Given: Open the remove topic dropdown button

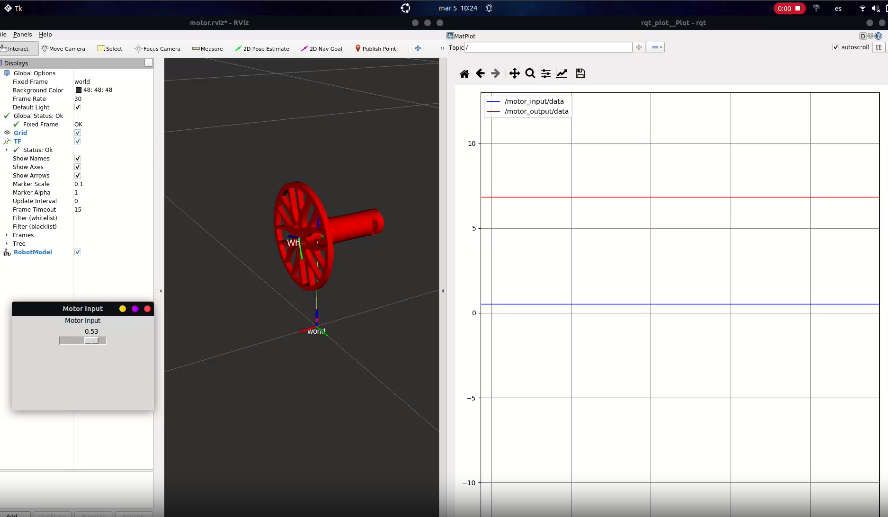Looking at the screenshot, I should 655,48.
